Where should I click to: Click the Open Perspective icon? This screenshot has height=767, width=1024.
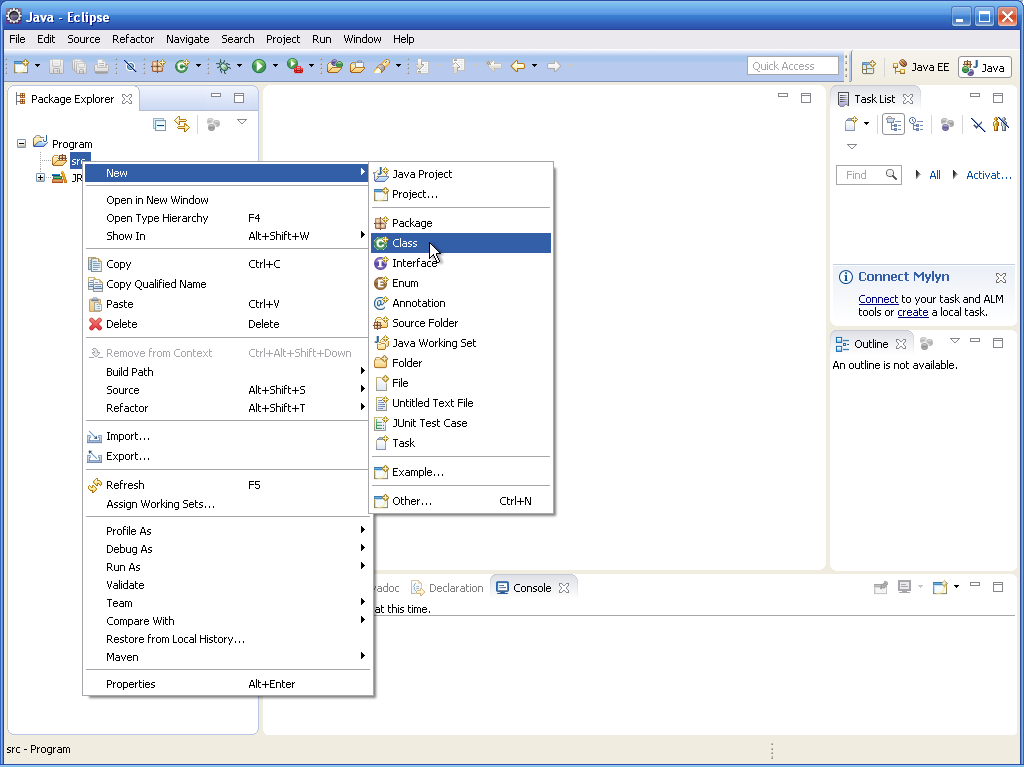868,67
